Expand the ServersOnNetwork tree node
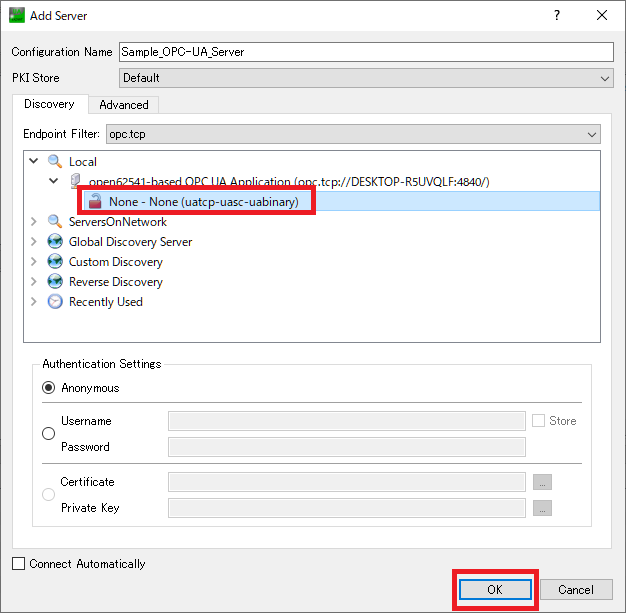626x613 pixels. click(35, 222)
